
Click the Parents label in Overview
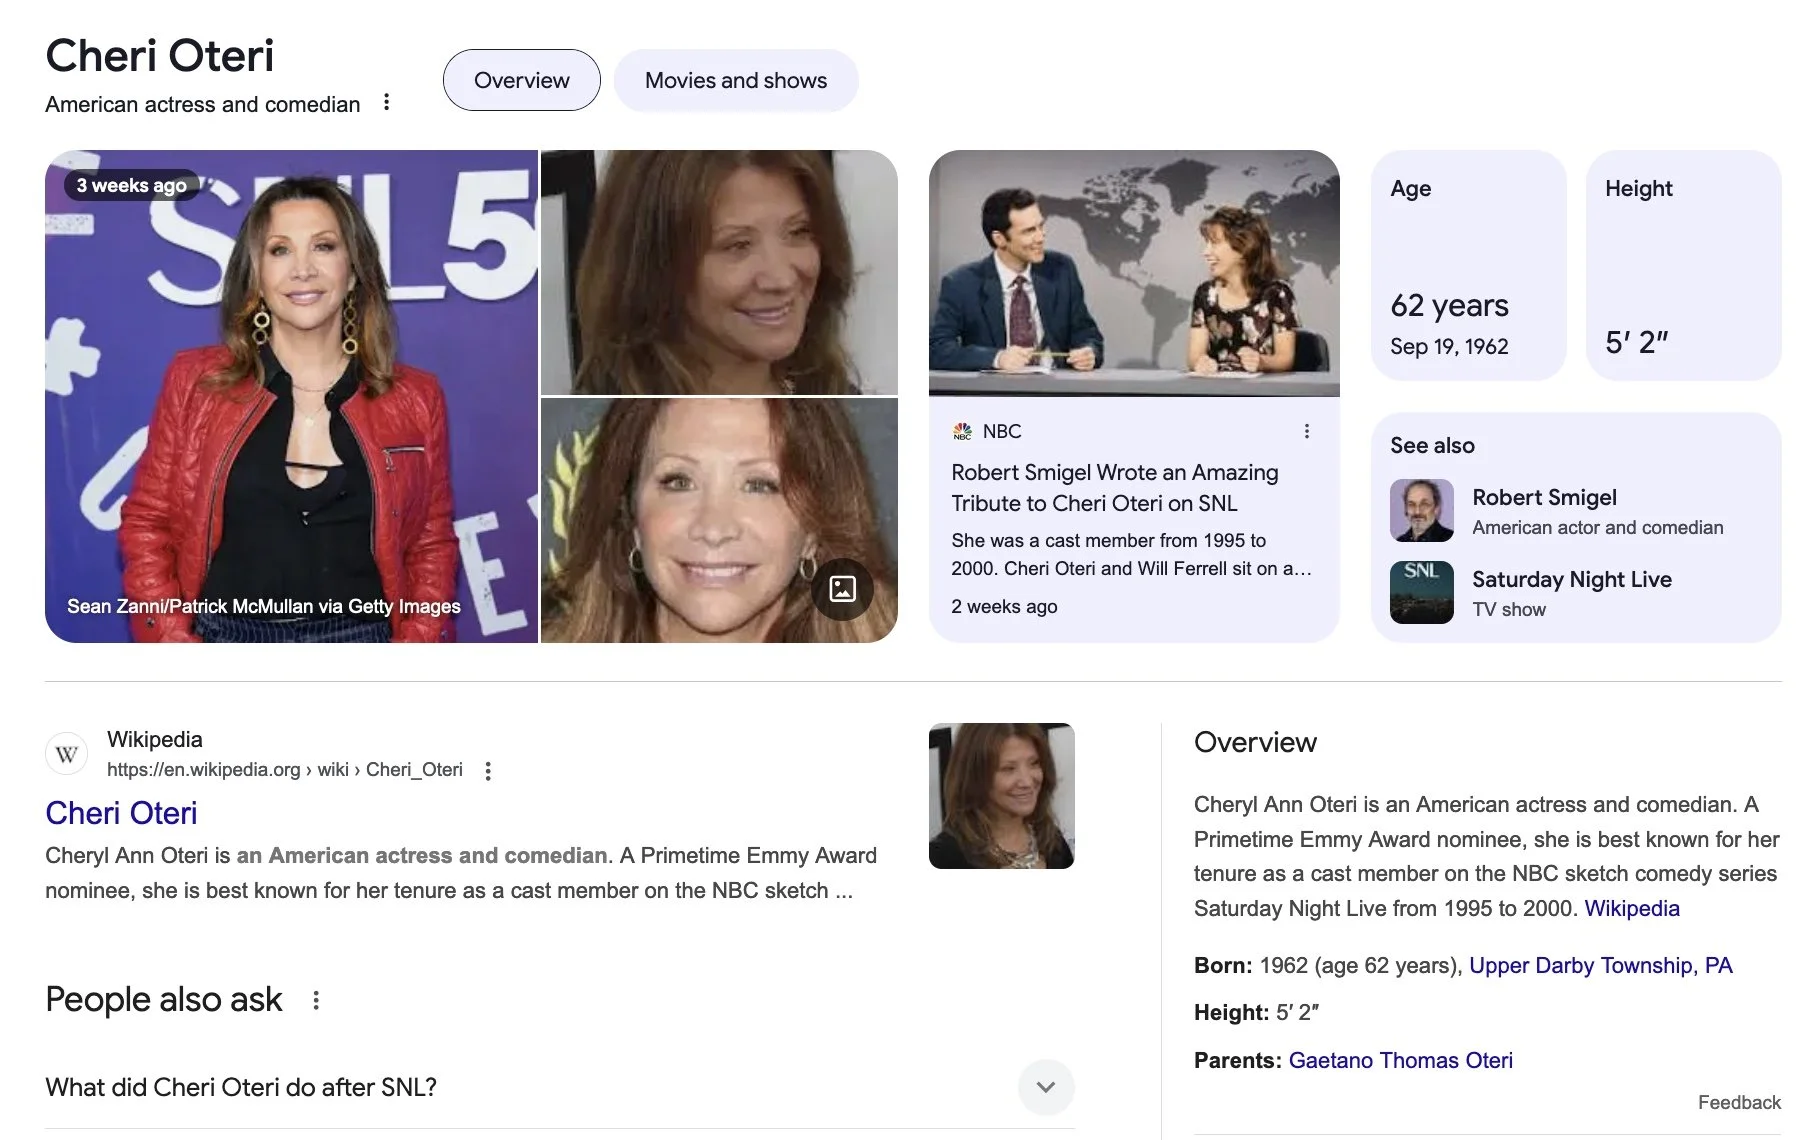click(x=1238, y=1060)
